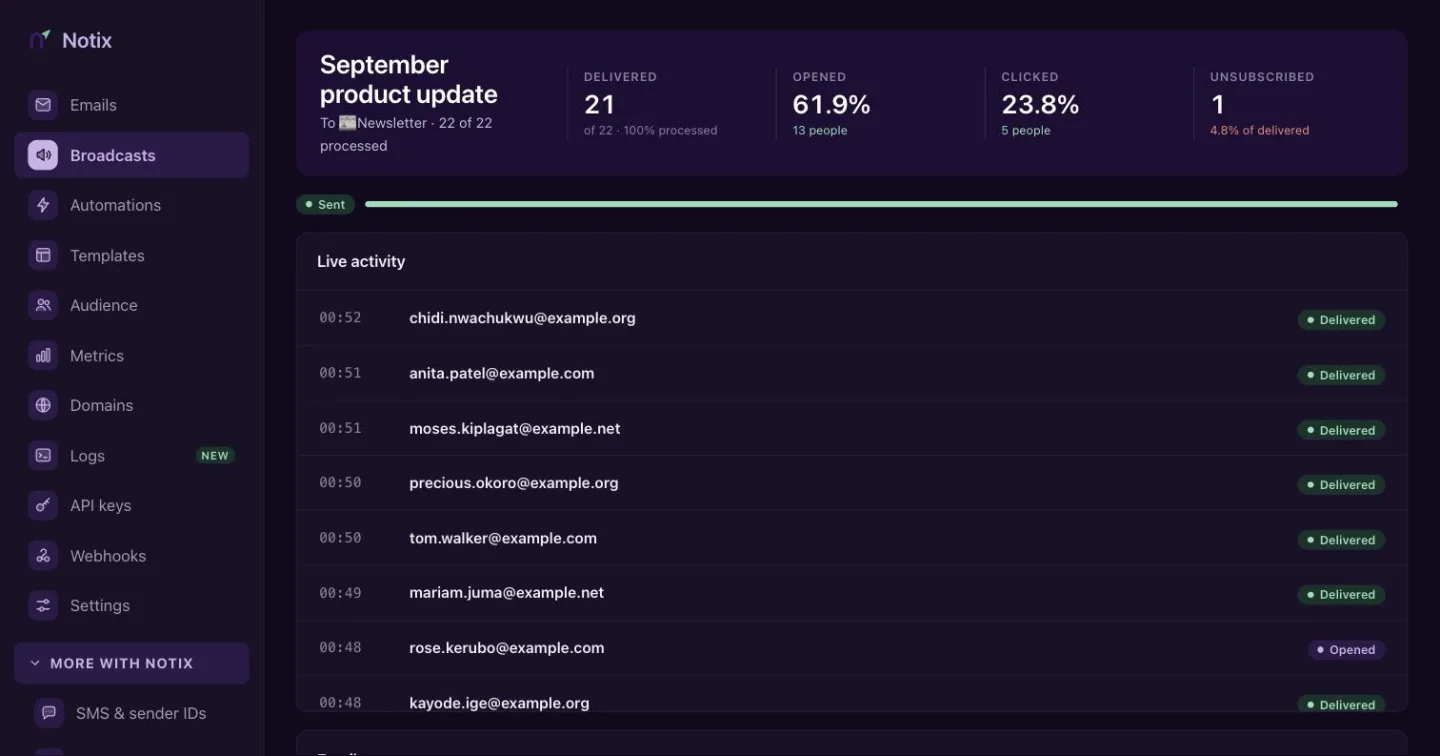Go to the Domains label
Viewport: 1440px width, 756px height.
tap(101, 405)
